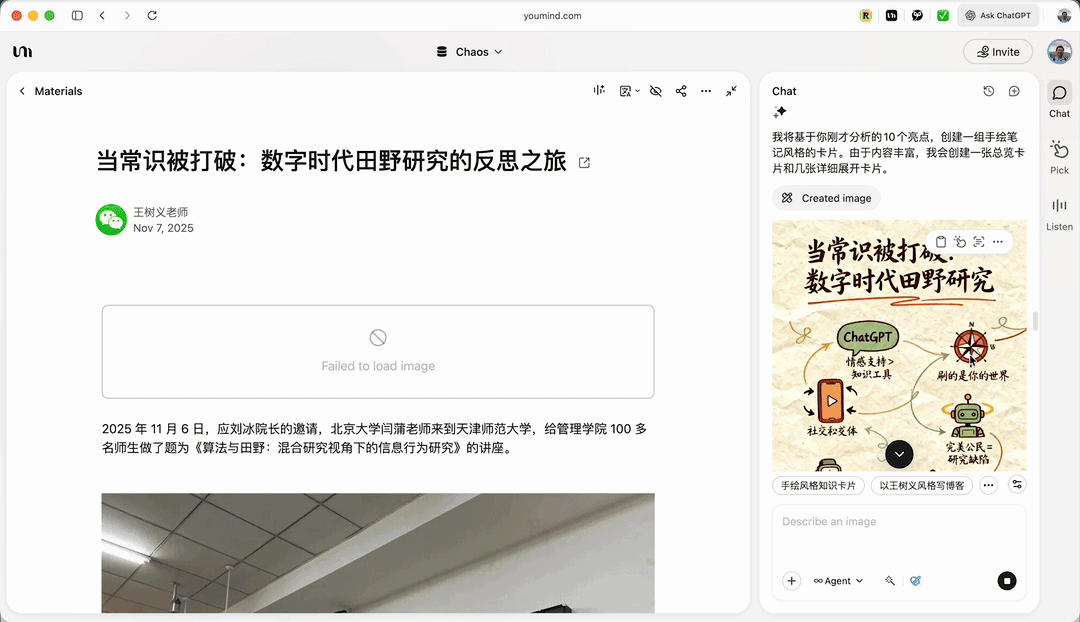The width and height of the screenshot is (1080, 622).
Task: Click the share icon in article toolbar
Action: (681, 91)
